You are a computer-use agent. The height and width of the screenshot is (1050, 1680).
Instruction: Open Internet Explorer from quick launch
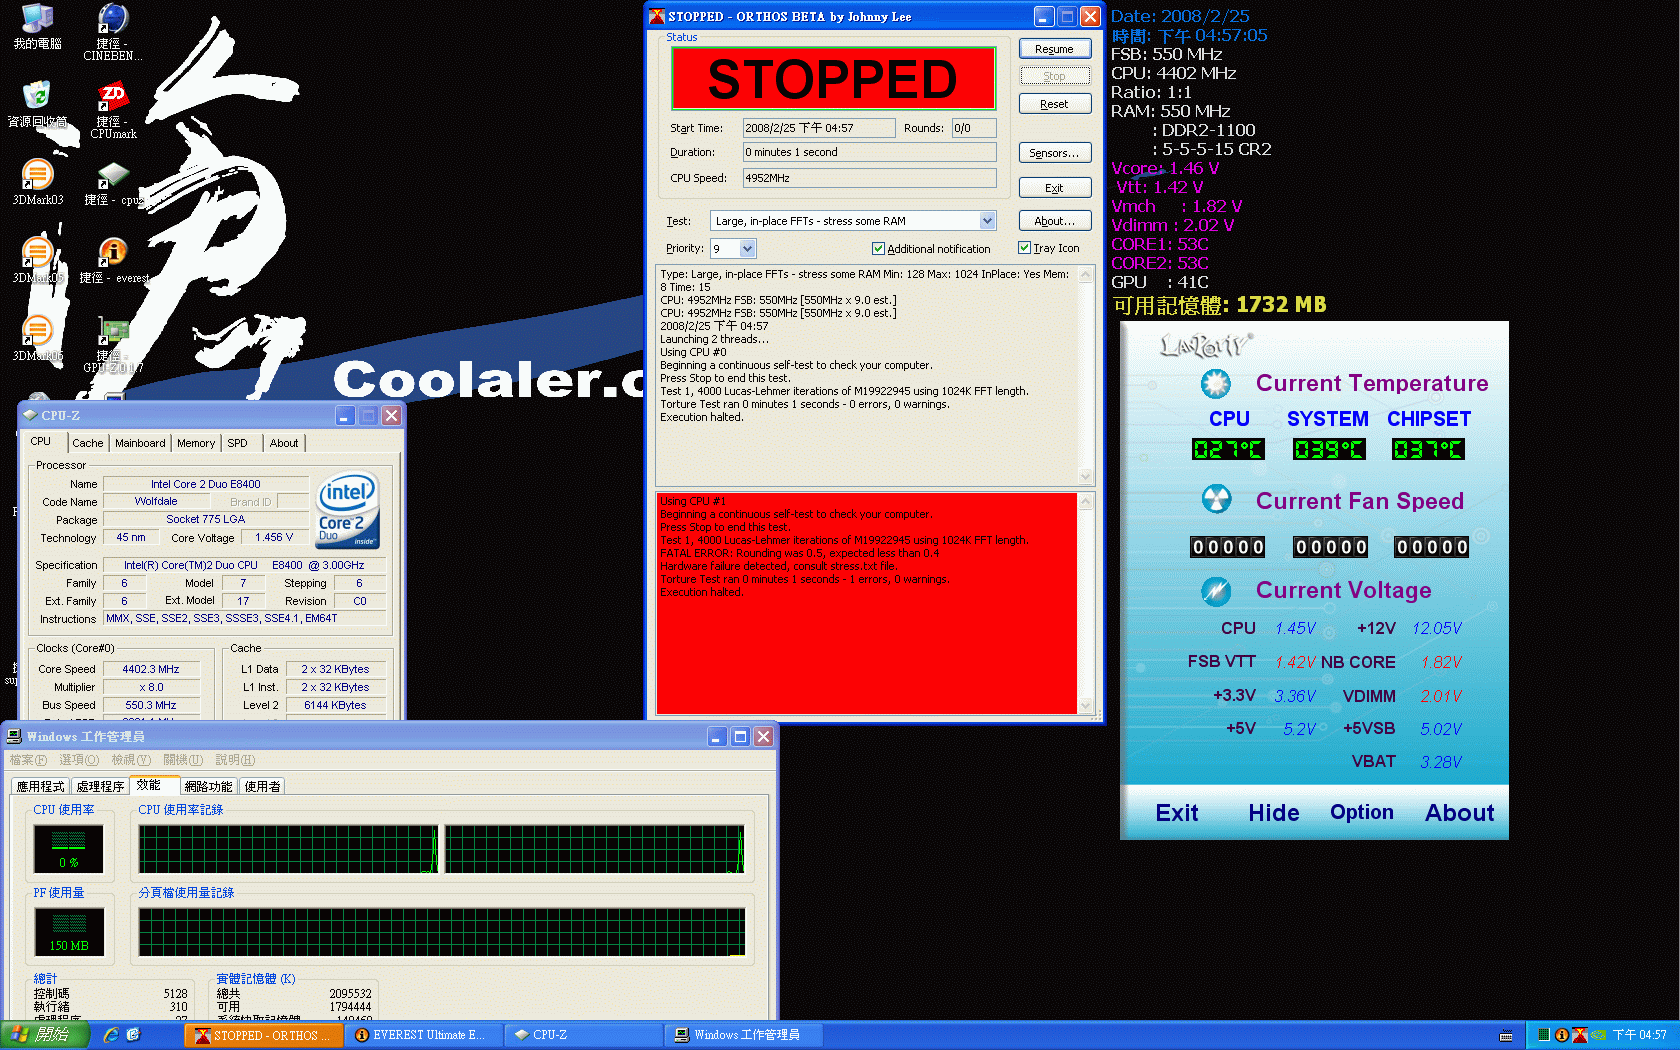click(111, 1035)
